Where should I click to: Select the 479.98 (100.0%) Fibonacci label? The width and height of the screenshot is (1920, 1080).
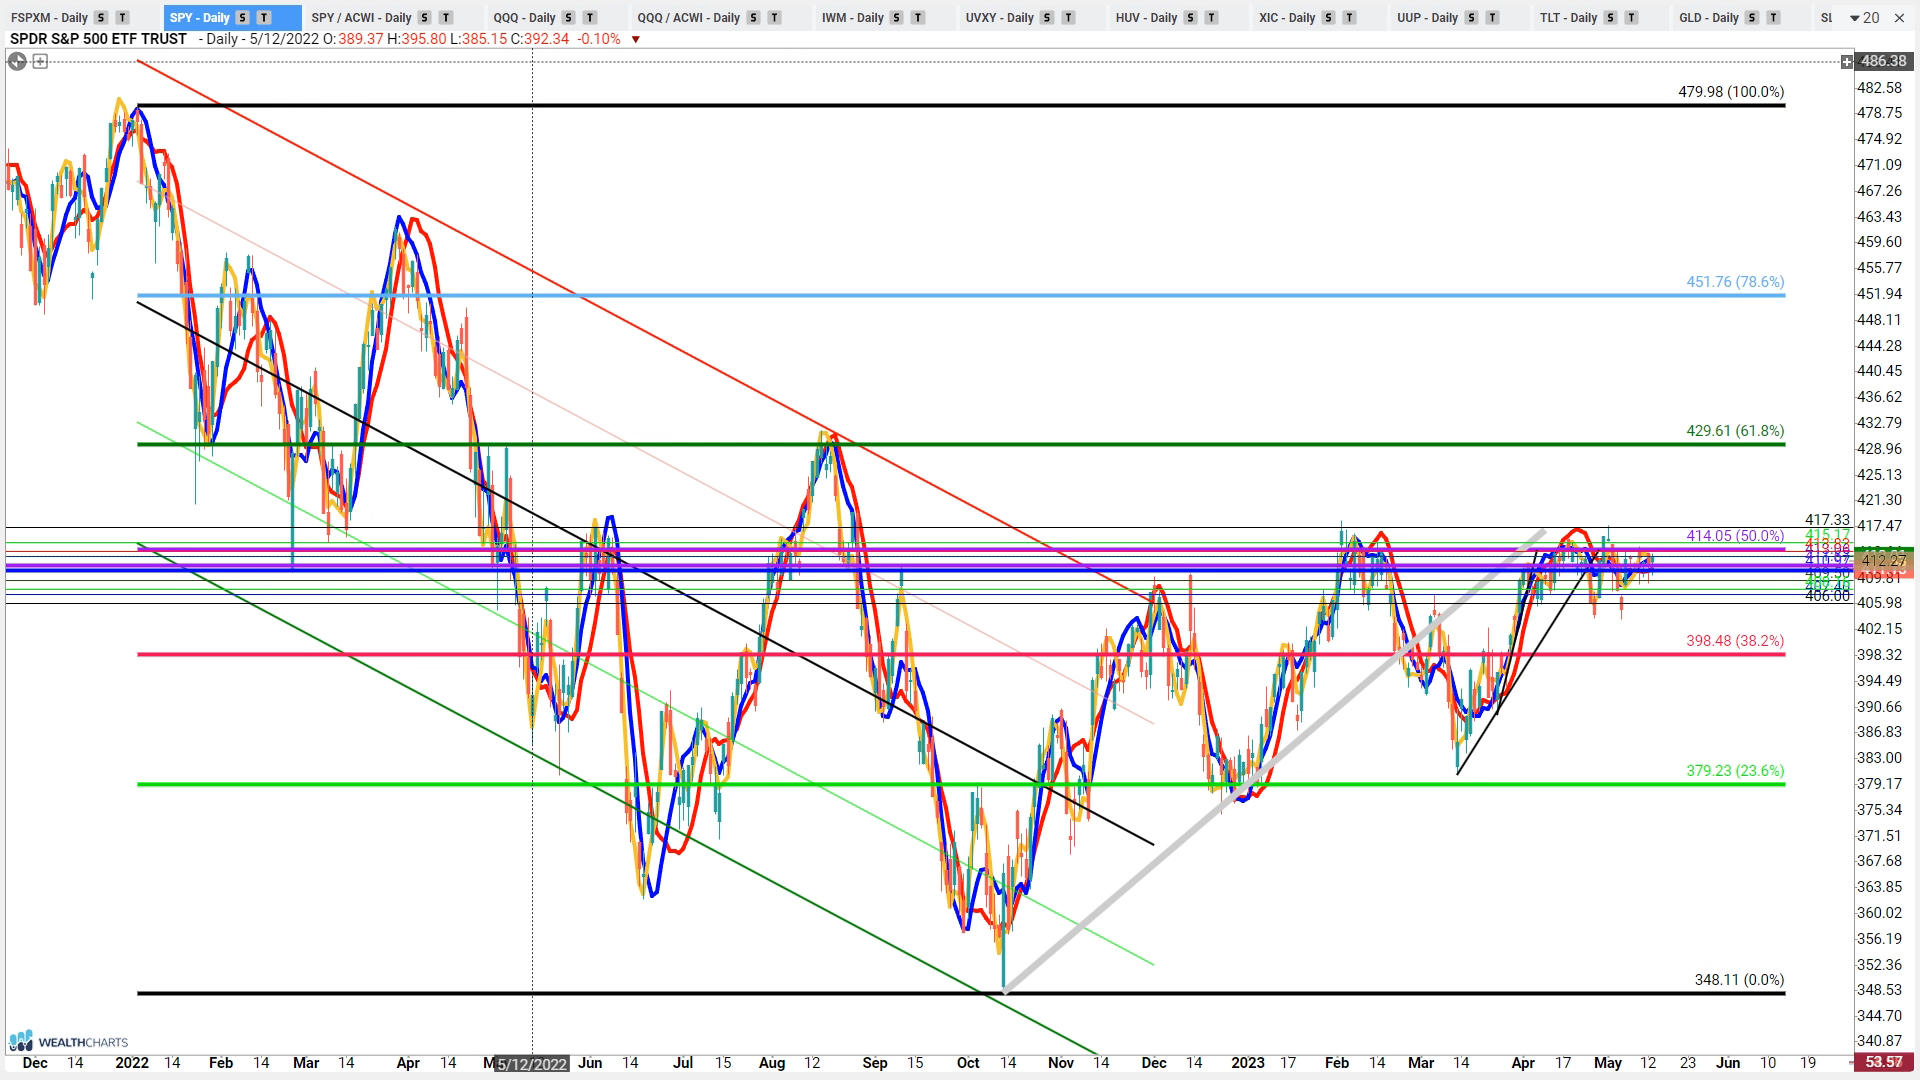coord(1731,91)
